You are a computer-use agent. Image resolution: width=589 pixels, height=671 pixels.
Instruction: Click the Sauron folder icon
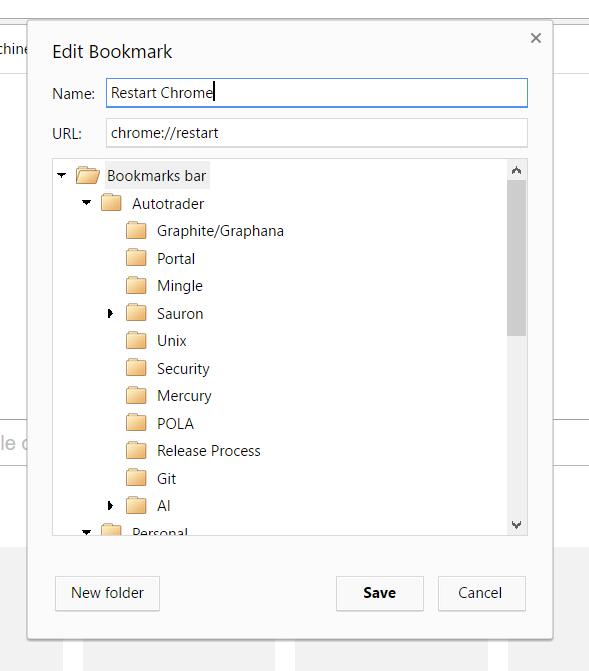pyautogui.click(x=137, y=313)
